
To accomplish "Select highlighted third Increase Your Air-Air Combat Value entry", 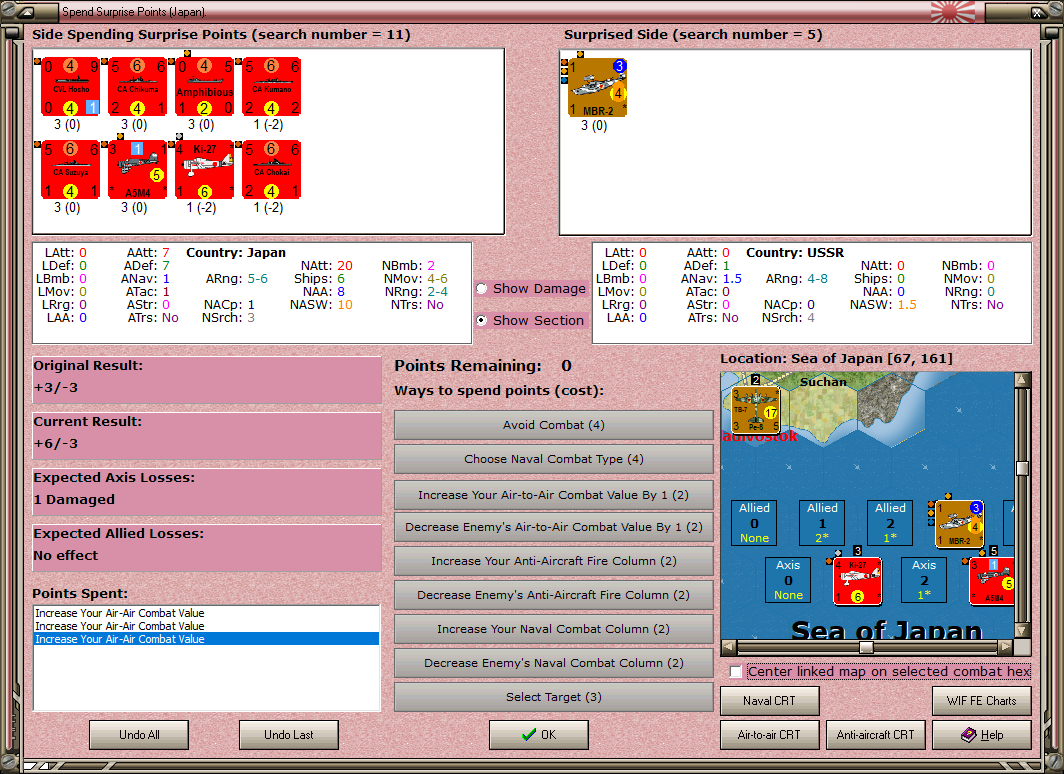I will coord(206,639).
